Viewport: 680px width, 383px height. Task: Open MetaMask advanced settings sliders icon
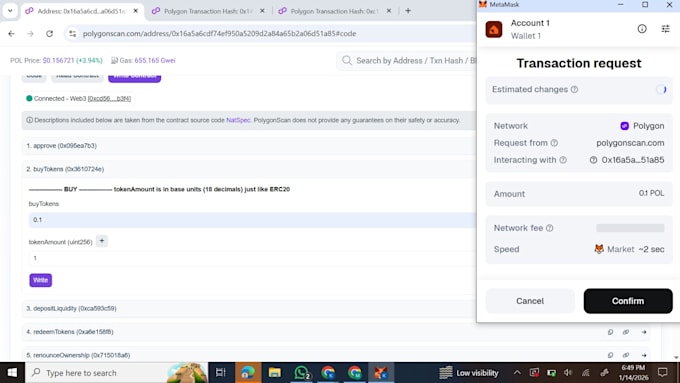coord(665,29)
